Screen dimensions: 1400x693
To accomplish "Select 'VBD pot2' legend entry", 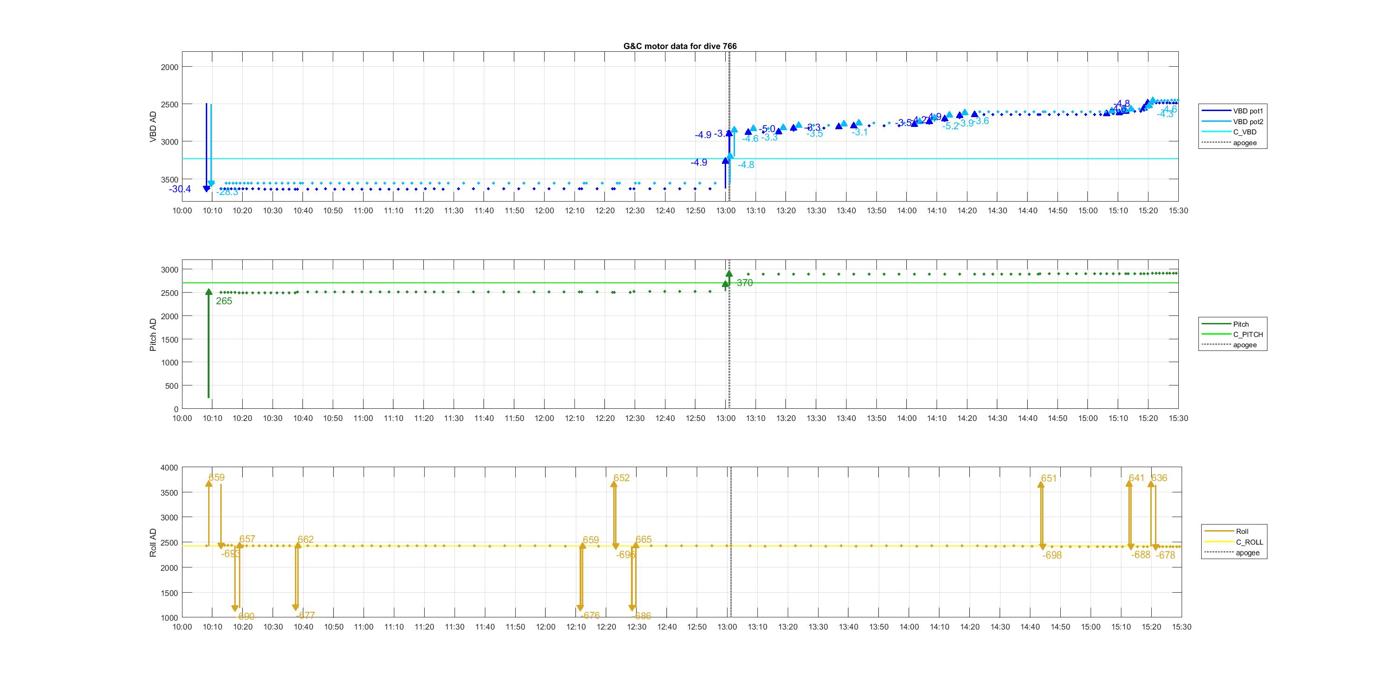I will coord(1248,121).
